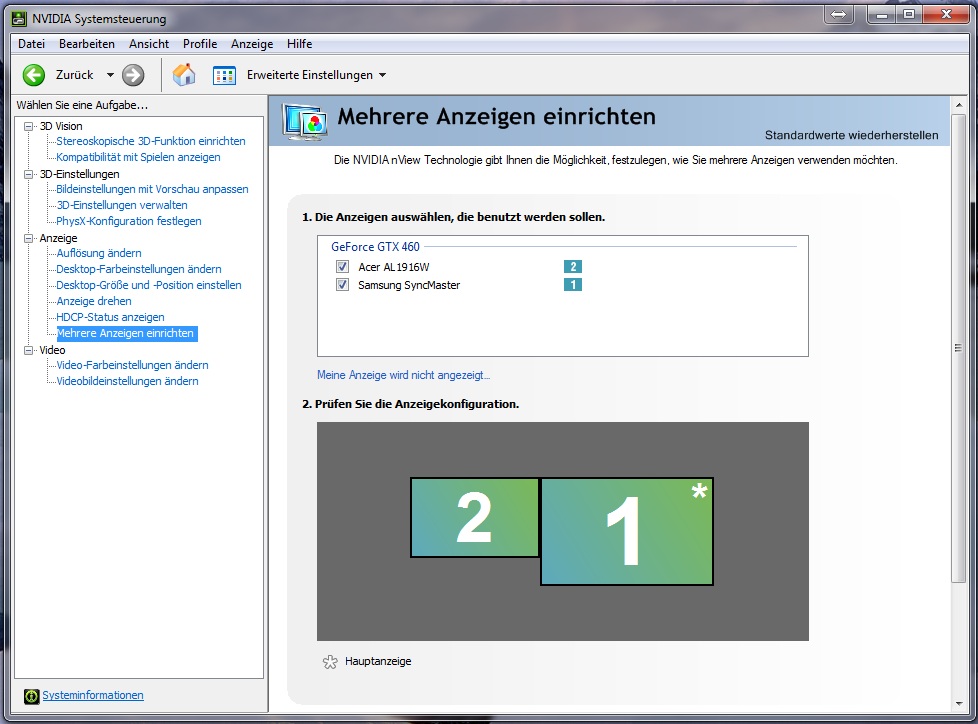Click the green Zurück back arrow
The image size is (978, 724).
tap(34, 75)
